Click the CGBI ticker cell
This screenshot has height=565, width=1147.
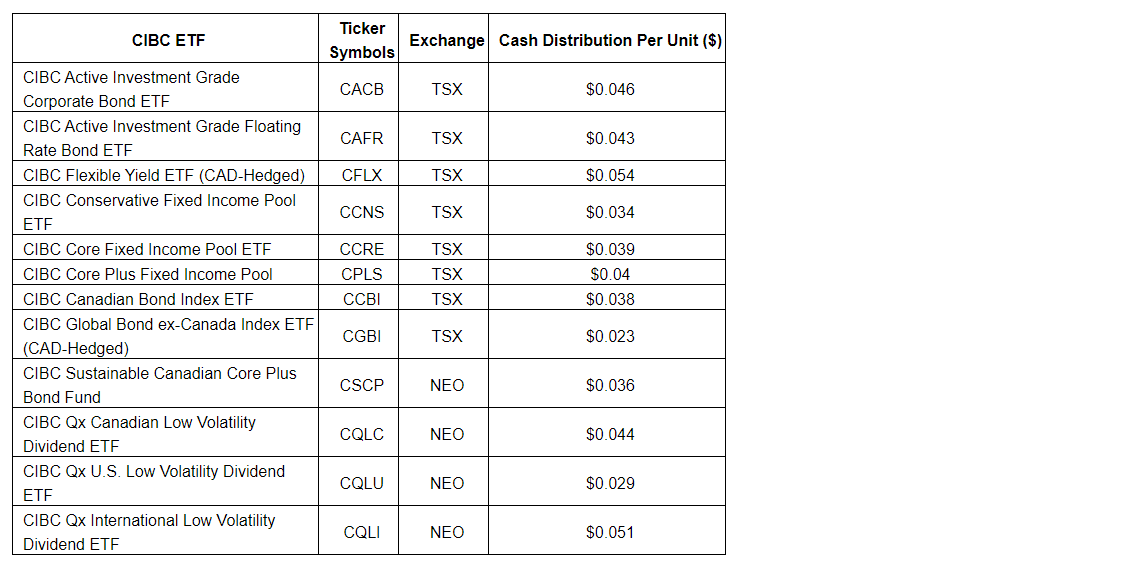coord(361,336)
